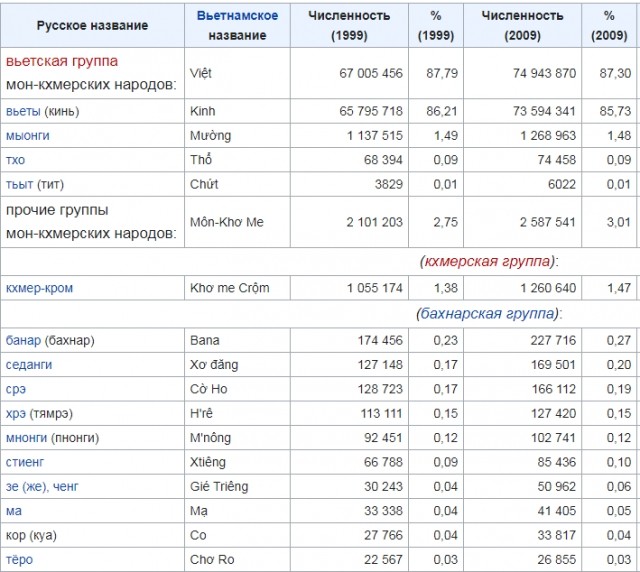Select the '% (2009)' column header
640x572 pixels.
[x=609, y=25]
